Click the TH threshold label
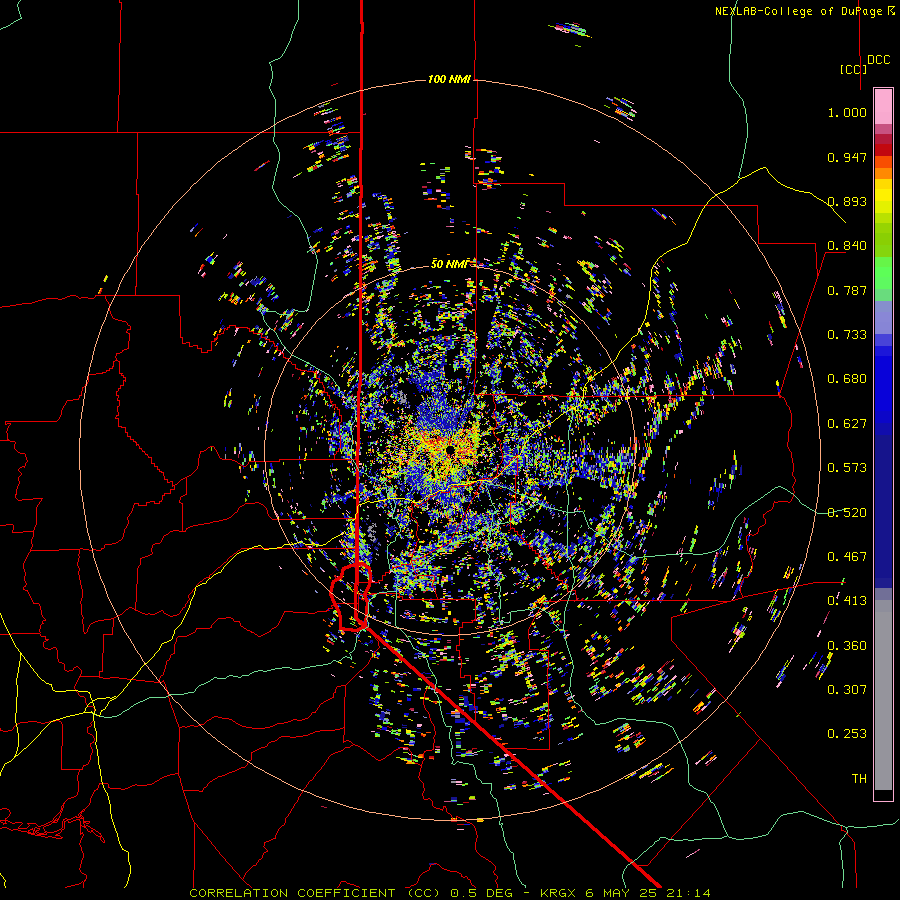 (x=859, y=779)
